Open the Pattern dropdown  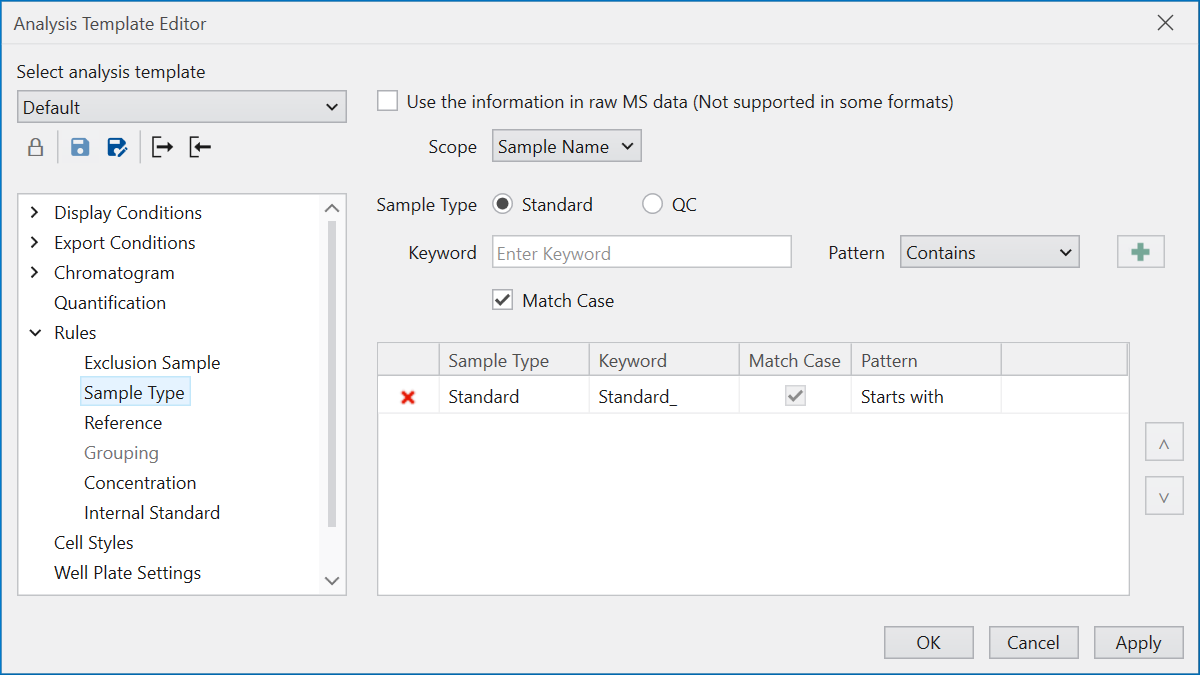[989, 253]
